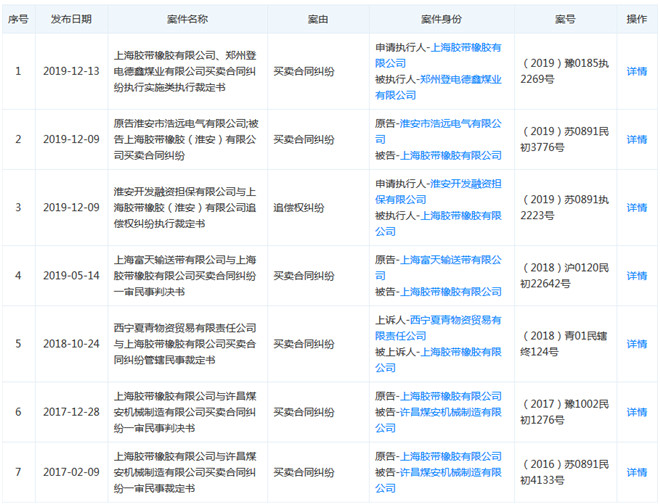The height and width of the screenshot is (504, 660).
Task: Click the 序号 column header
Action: point(18,19)
